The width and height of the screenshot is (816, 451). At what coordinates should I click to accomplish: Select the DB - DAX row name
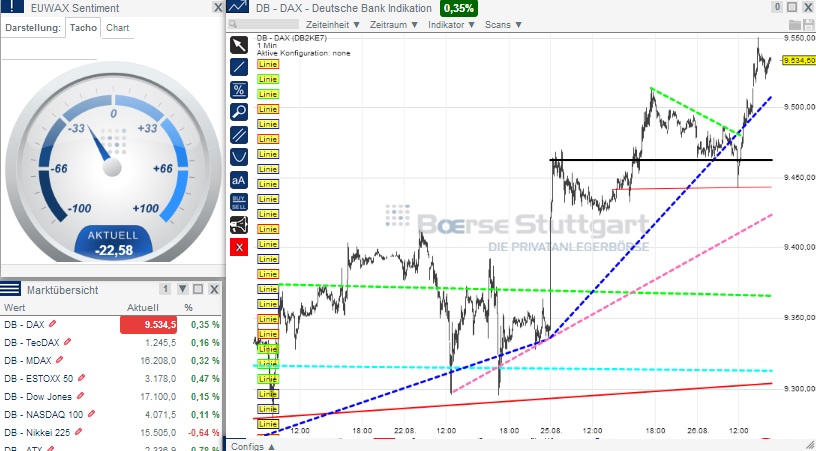(24, 325)
